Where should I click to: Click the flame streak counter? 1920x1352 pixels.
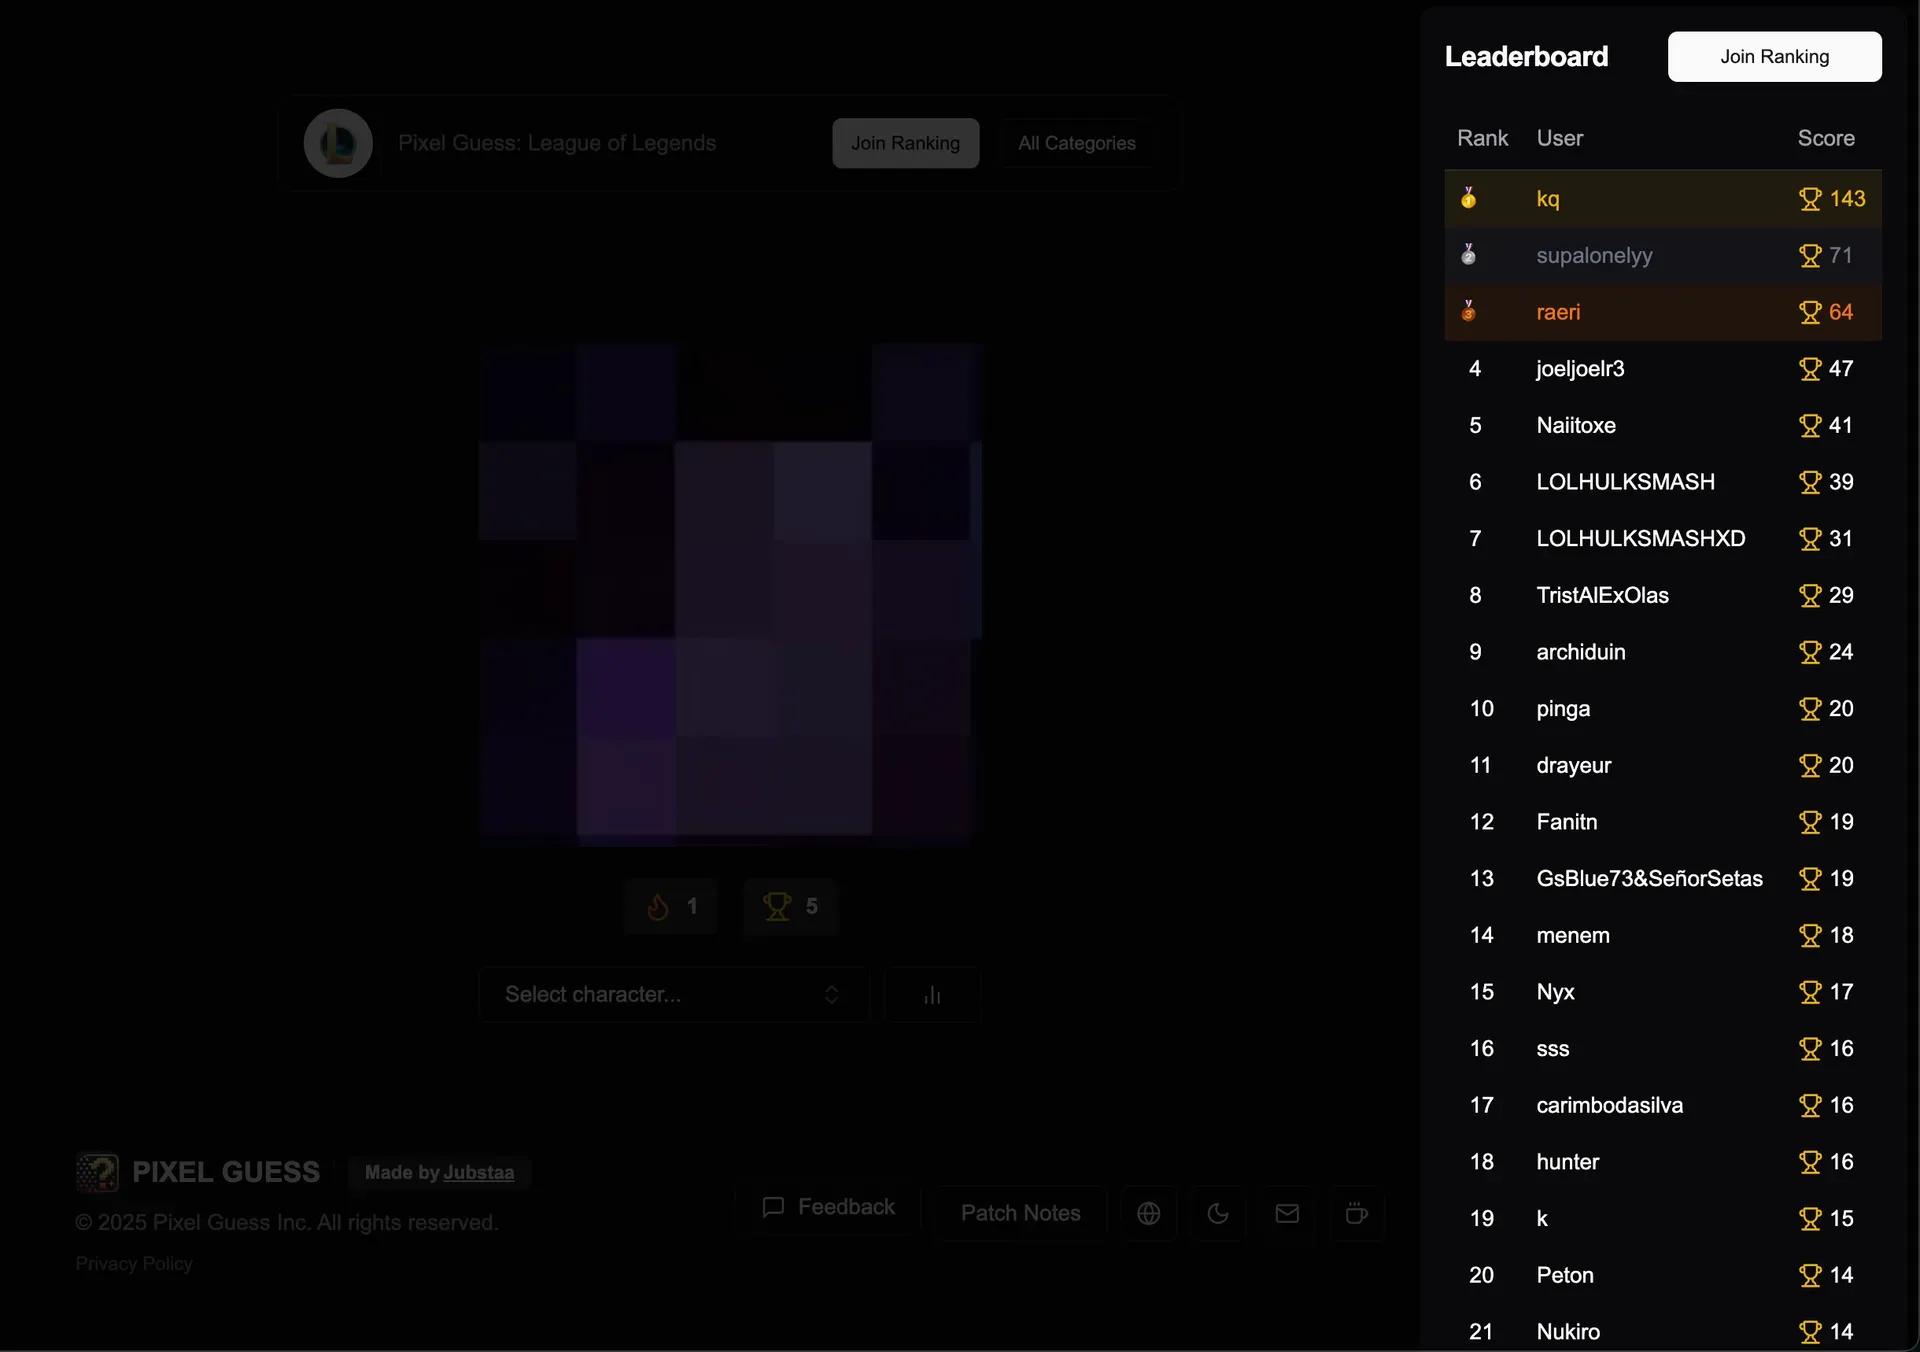click(x=670, y=906)
